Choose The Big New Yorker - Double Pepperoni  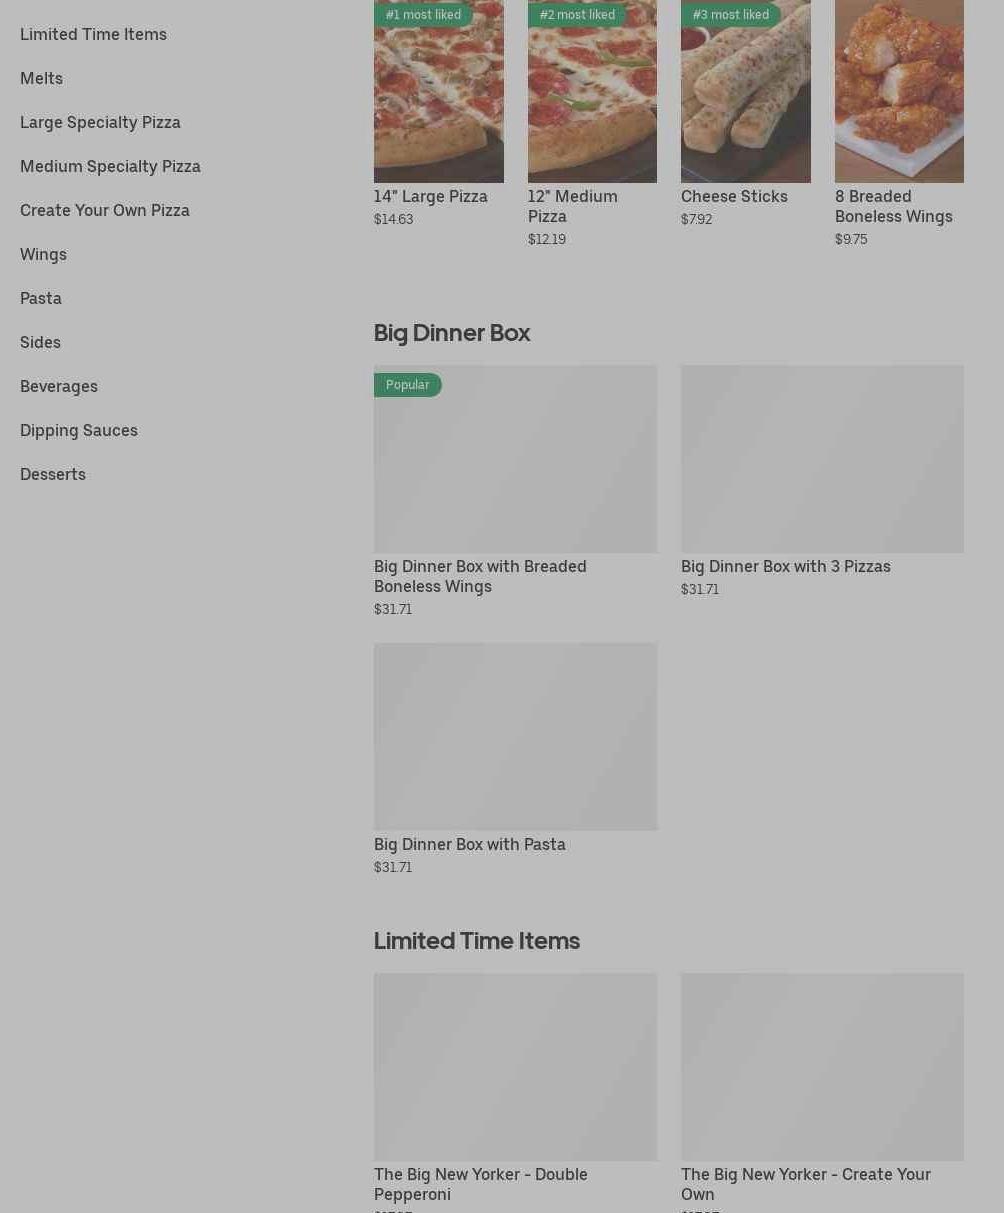[515, 1092]
